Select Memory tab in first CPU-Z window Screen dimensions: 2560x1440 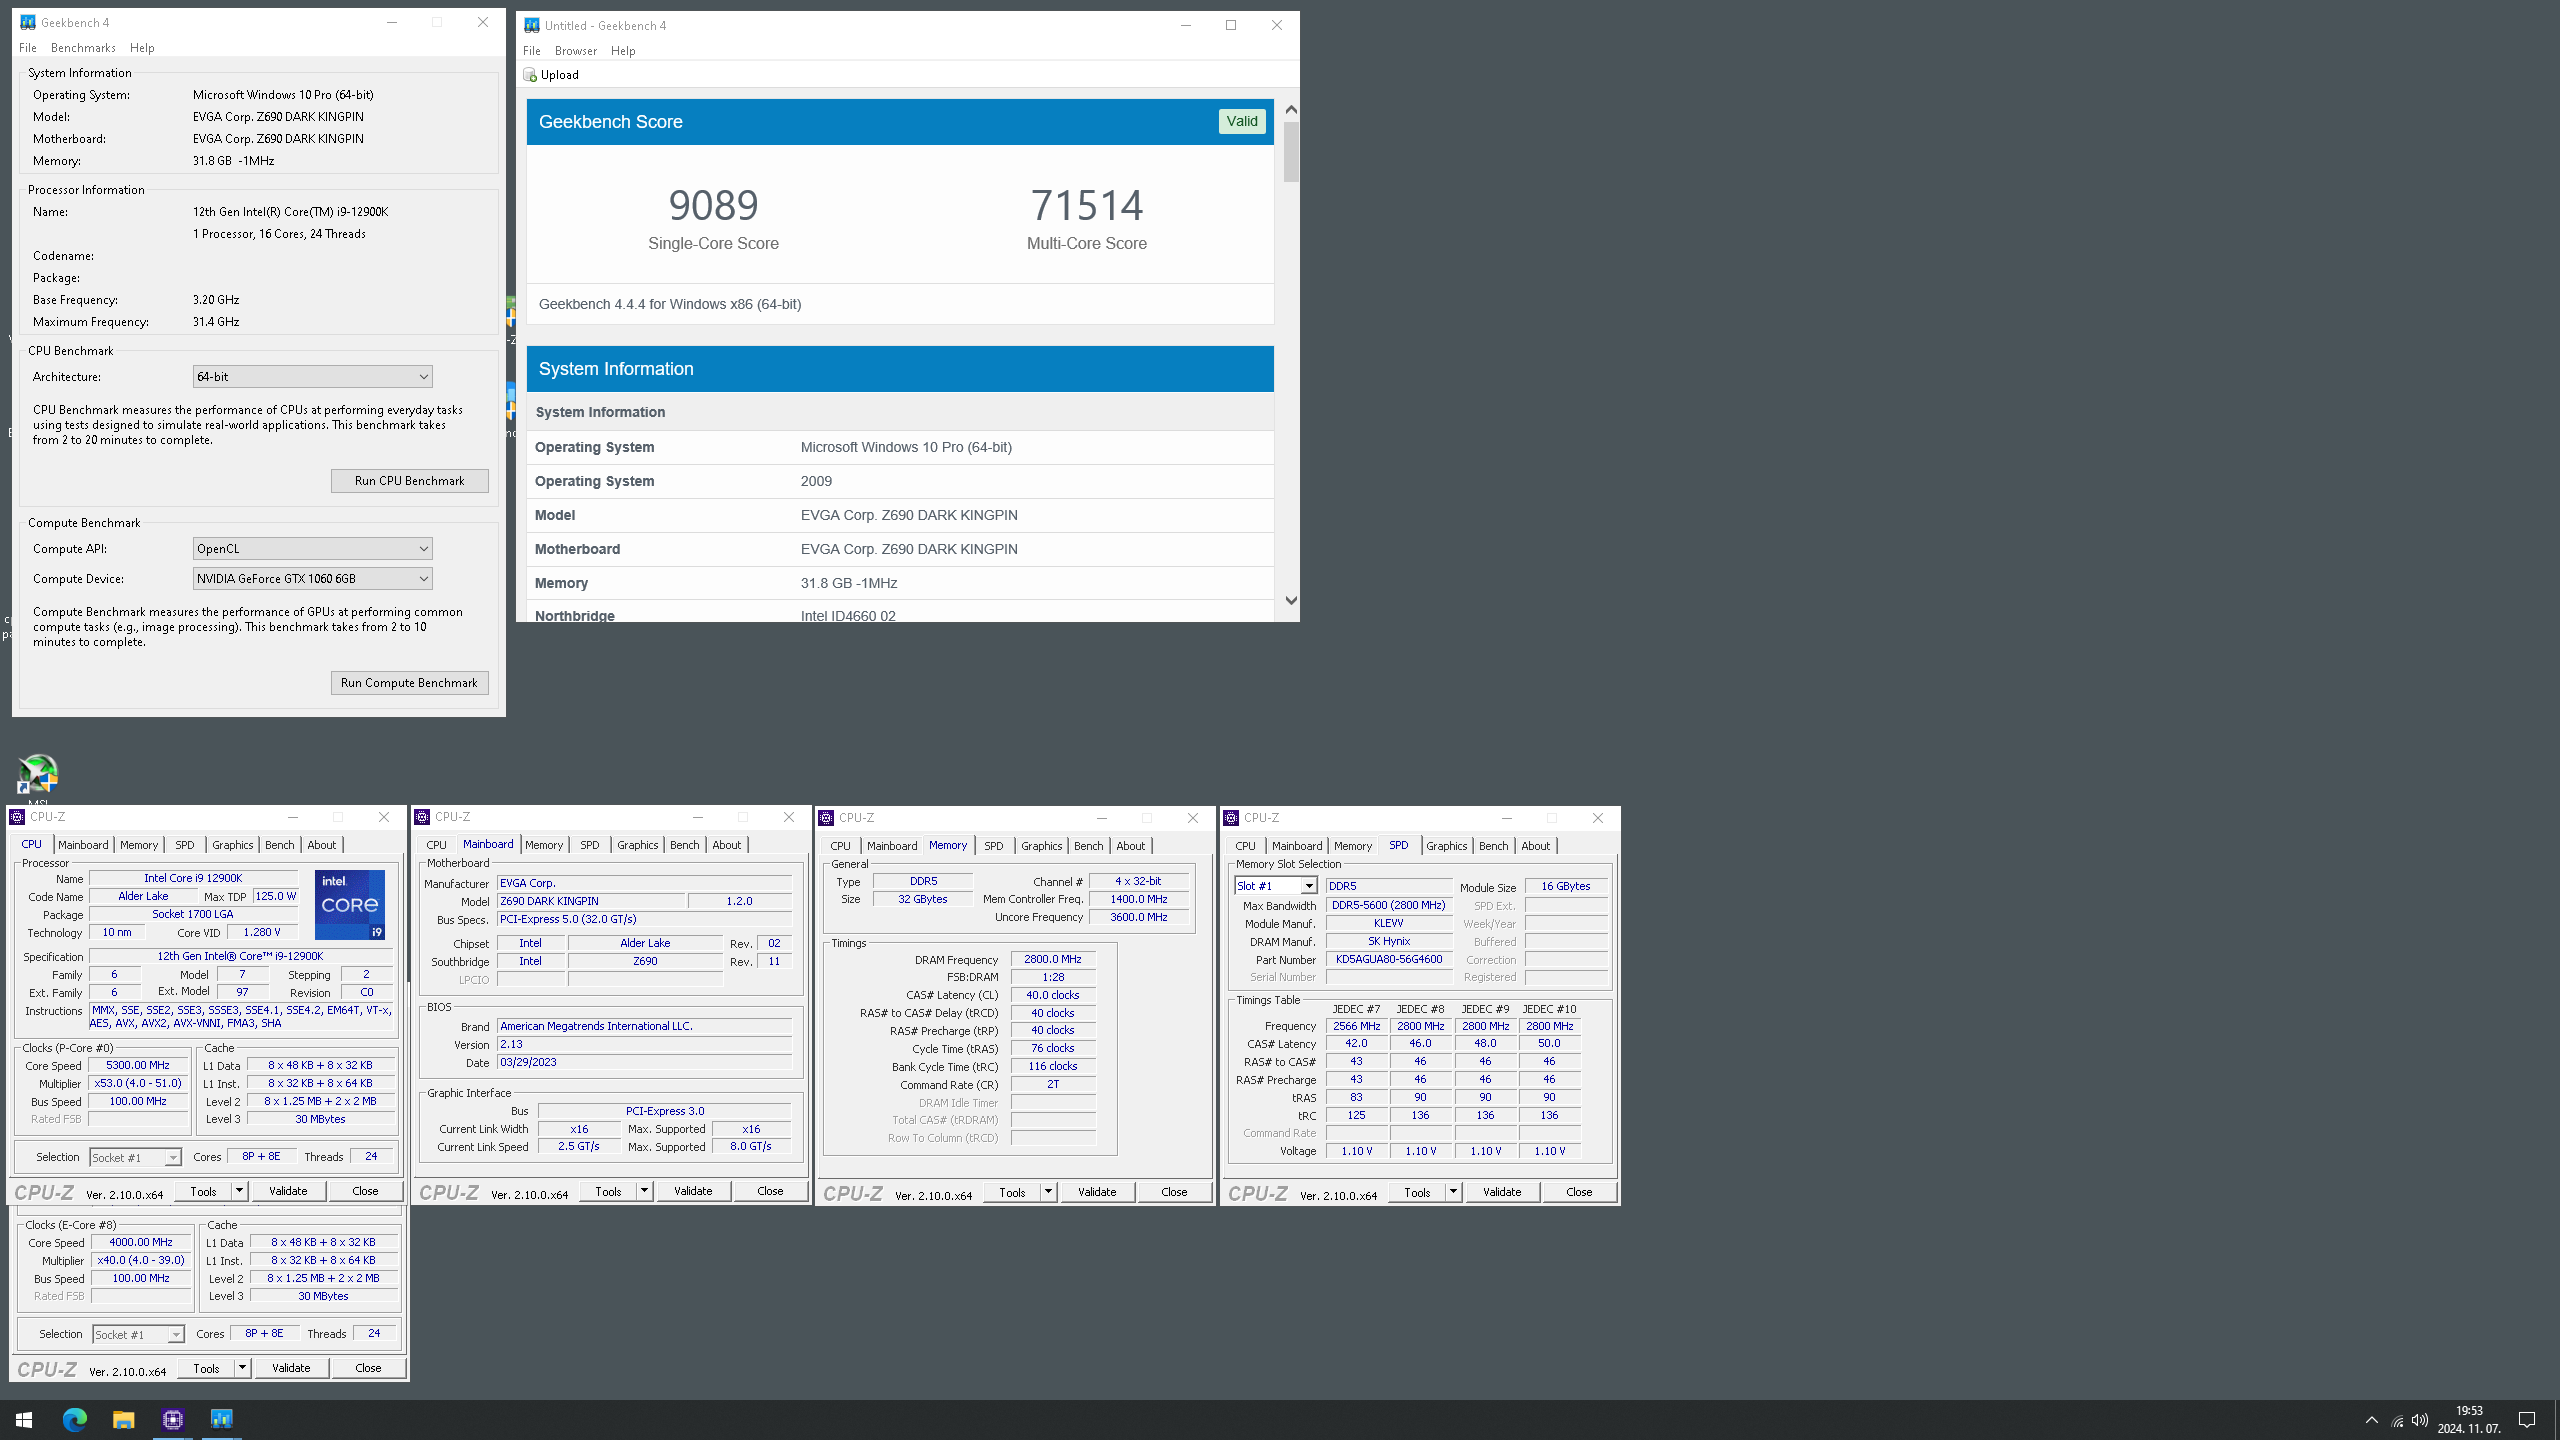[139, 845]
